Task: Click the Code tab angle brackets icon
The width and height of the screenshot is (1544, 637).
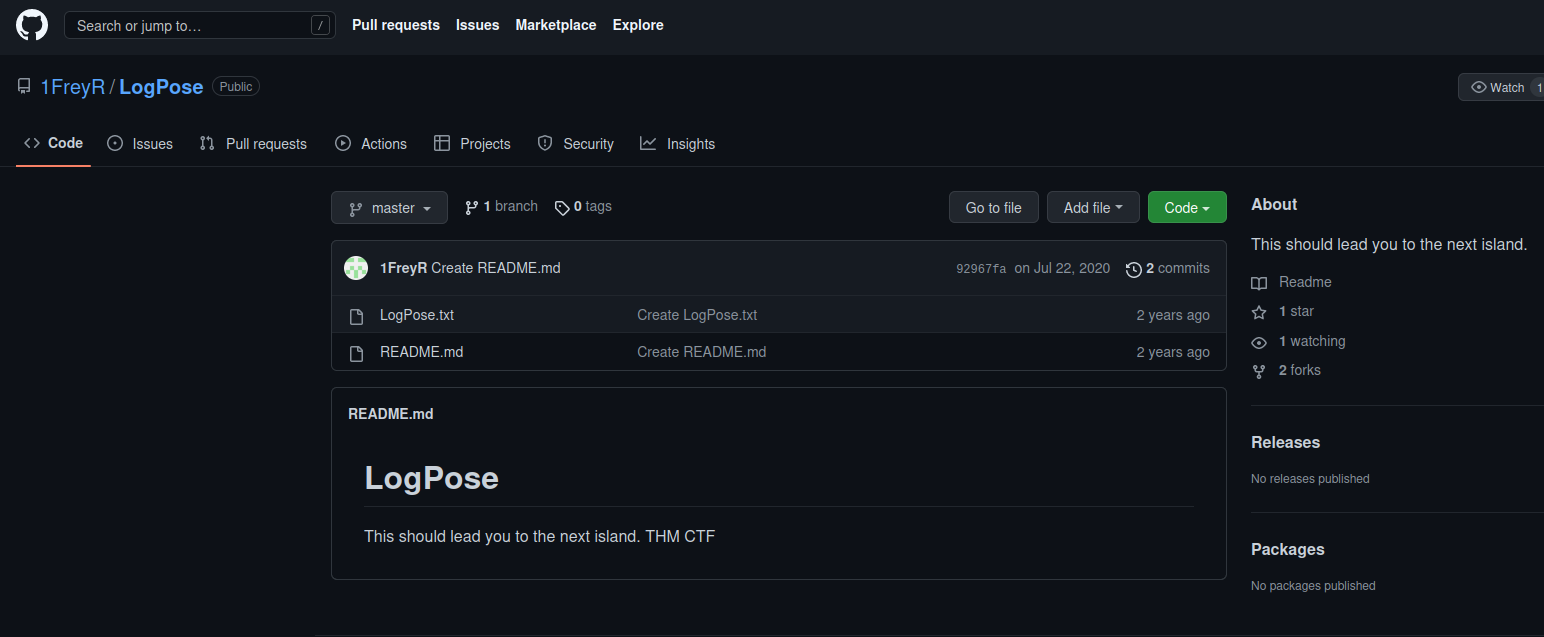Action: pyautogui.click(x=32, y=143)
